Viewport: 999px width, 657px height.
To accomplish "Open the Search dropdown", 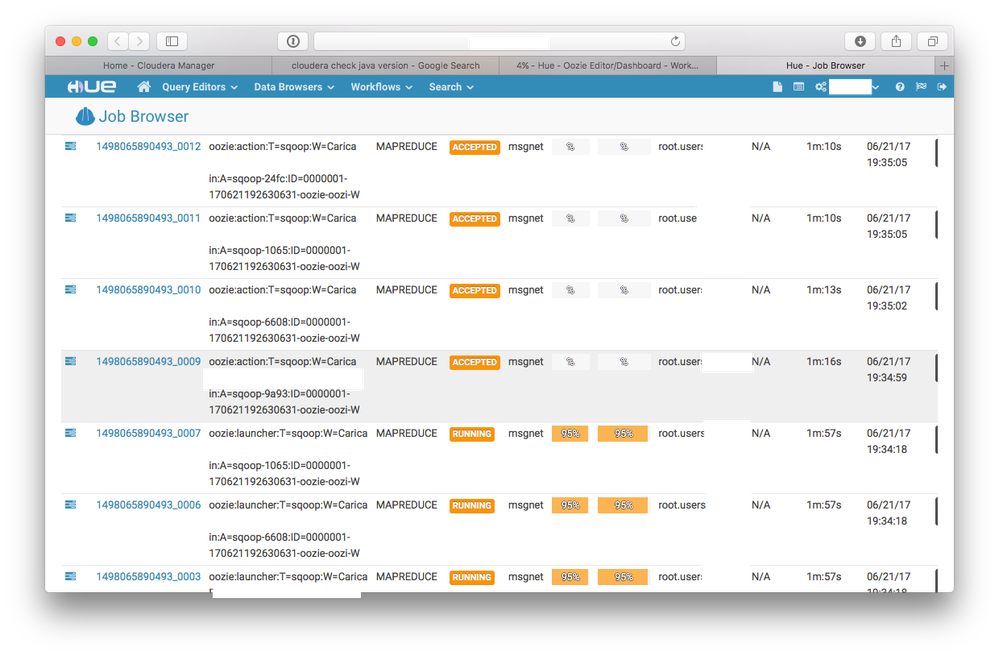I will (451, 87).
